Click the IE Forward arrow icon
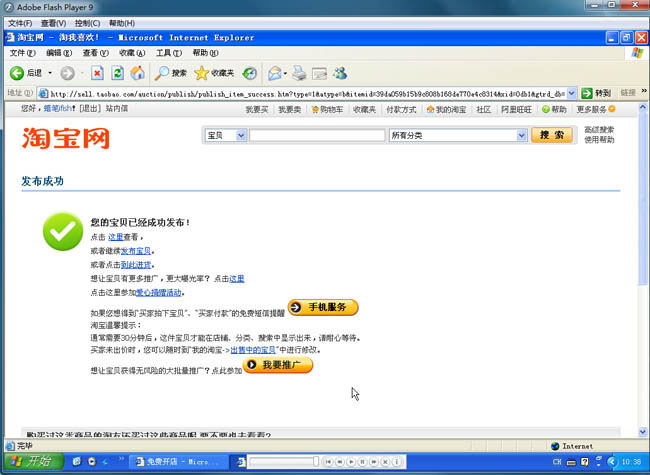Viewport: 650px width, 475px height. 67,73
